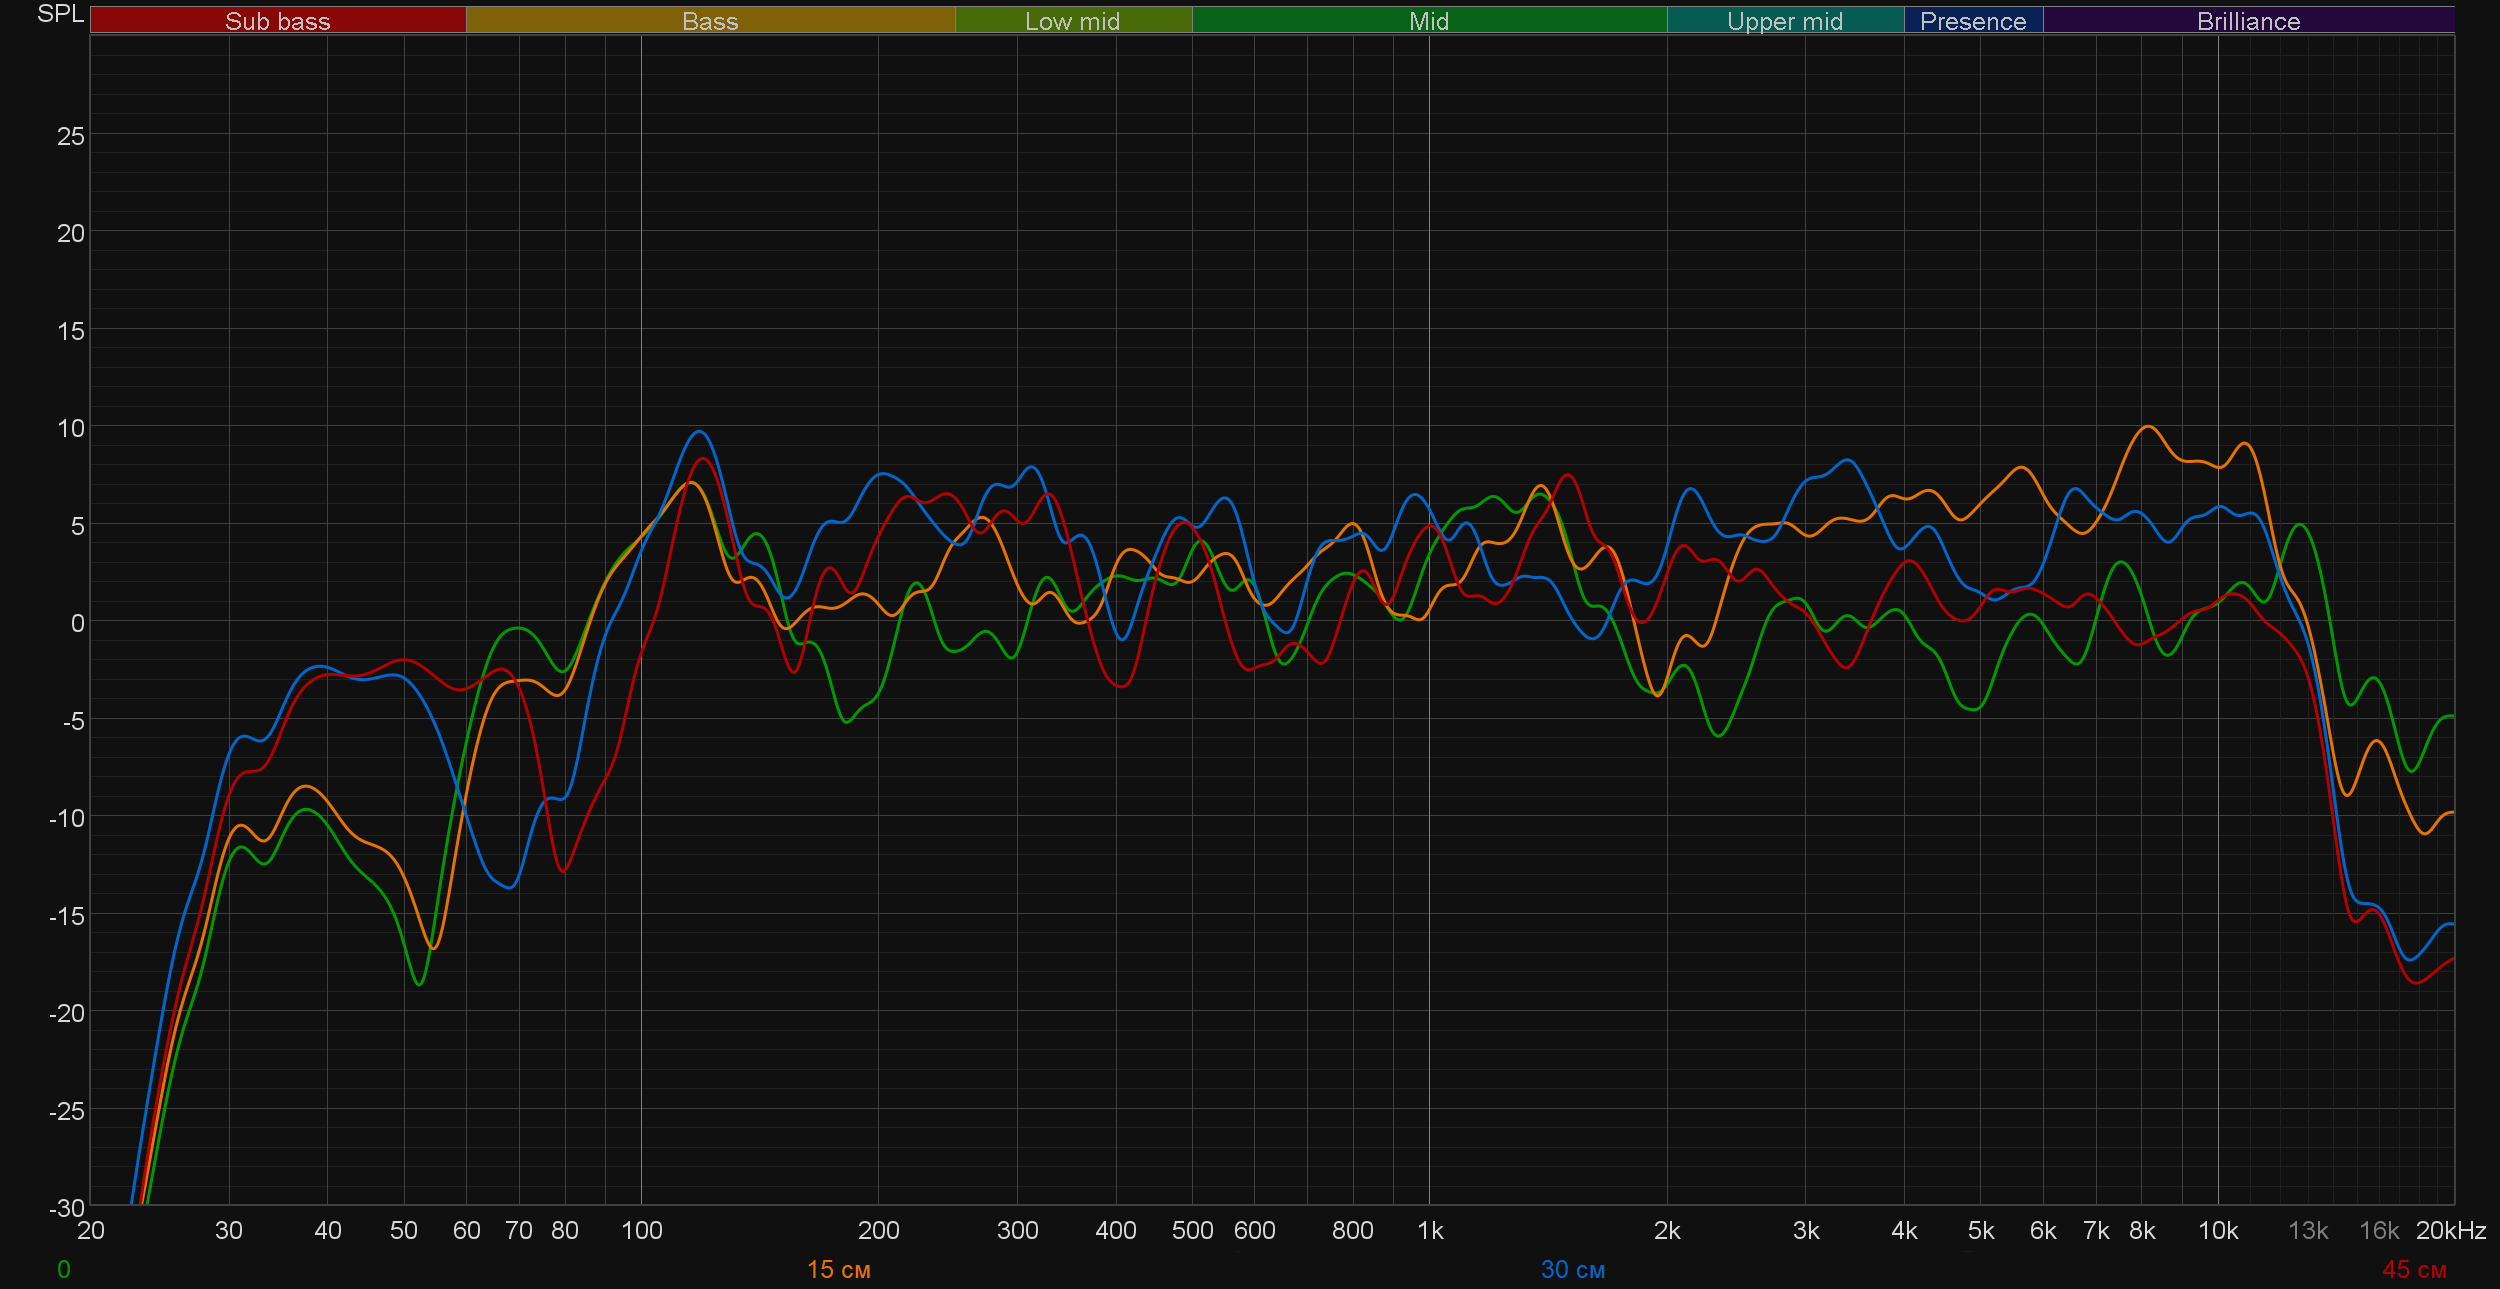Screen dimensions: 2500x1289
Task: Click the Brilliance band header
Action: pyautogui.click(x=2248, y=21)
